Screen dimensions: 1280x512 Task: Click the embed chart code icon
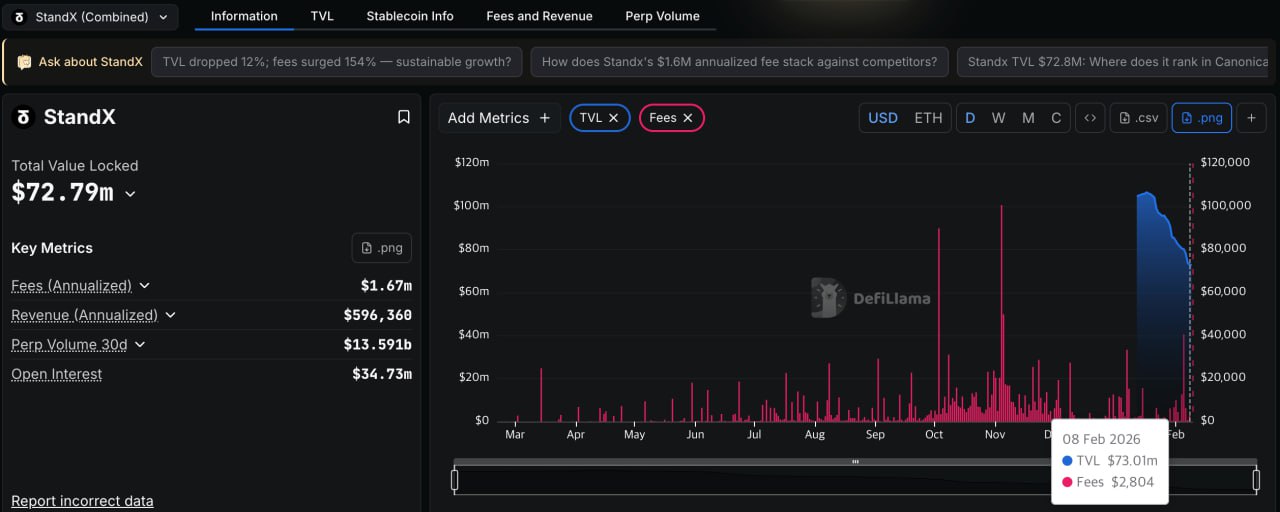click(x=1090, y=118)
